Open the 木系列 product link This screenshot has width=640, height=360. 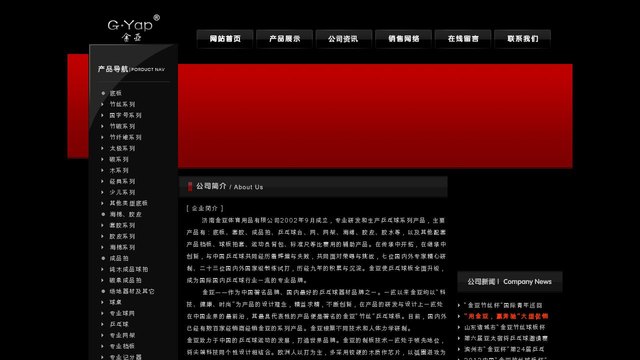pos(119,170)
